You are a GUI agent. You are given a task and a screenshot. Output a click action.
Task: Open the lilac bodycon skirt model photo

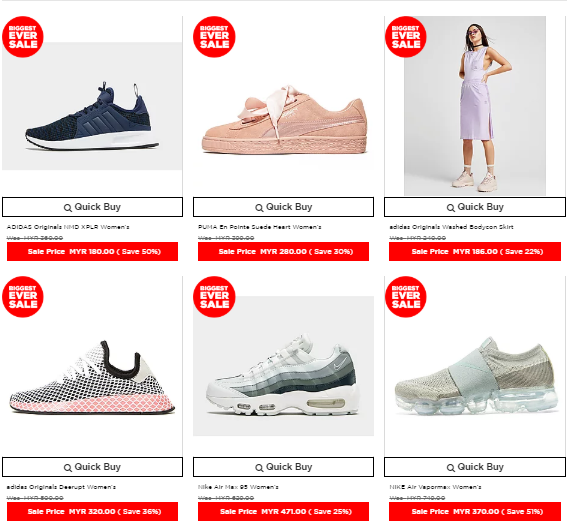tap(475, 106)
